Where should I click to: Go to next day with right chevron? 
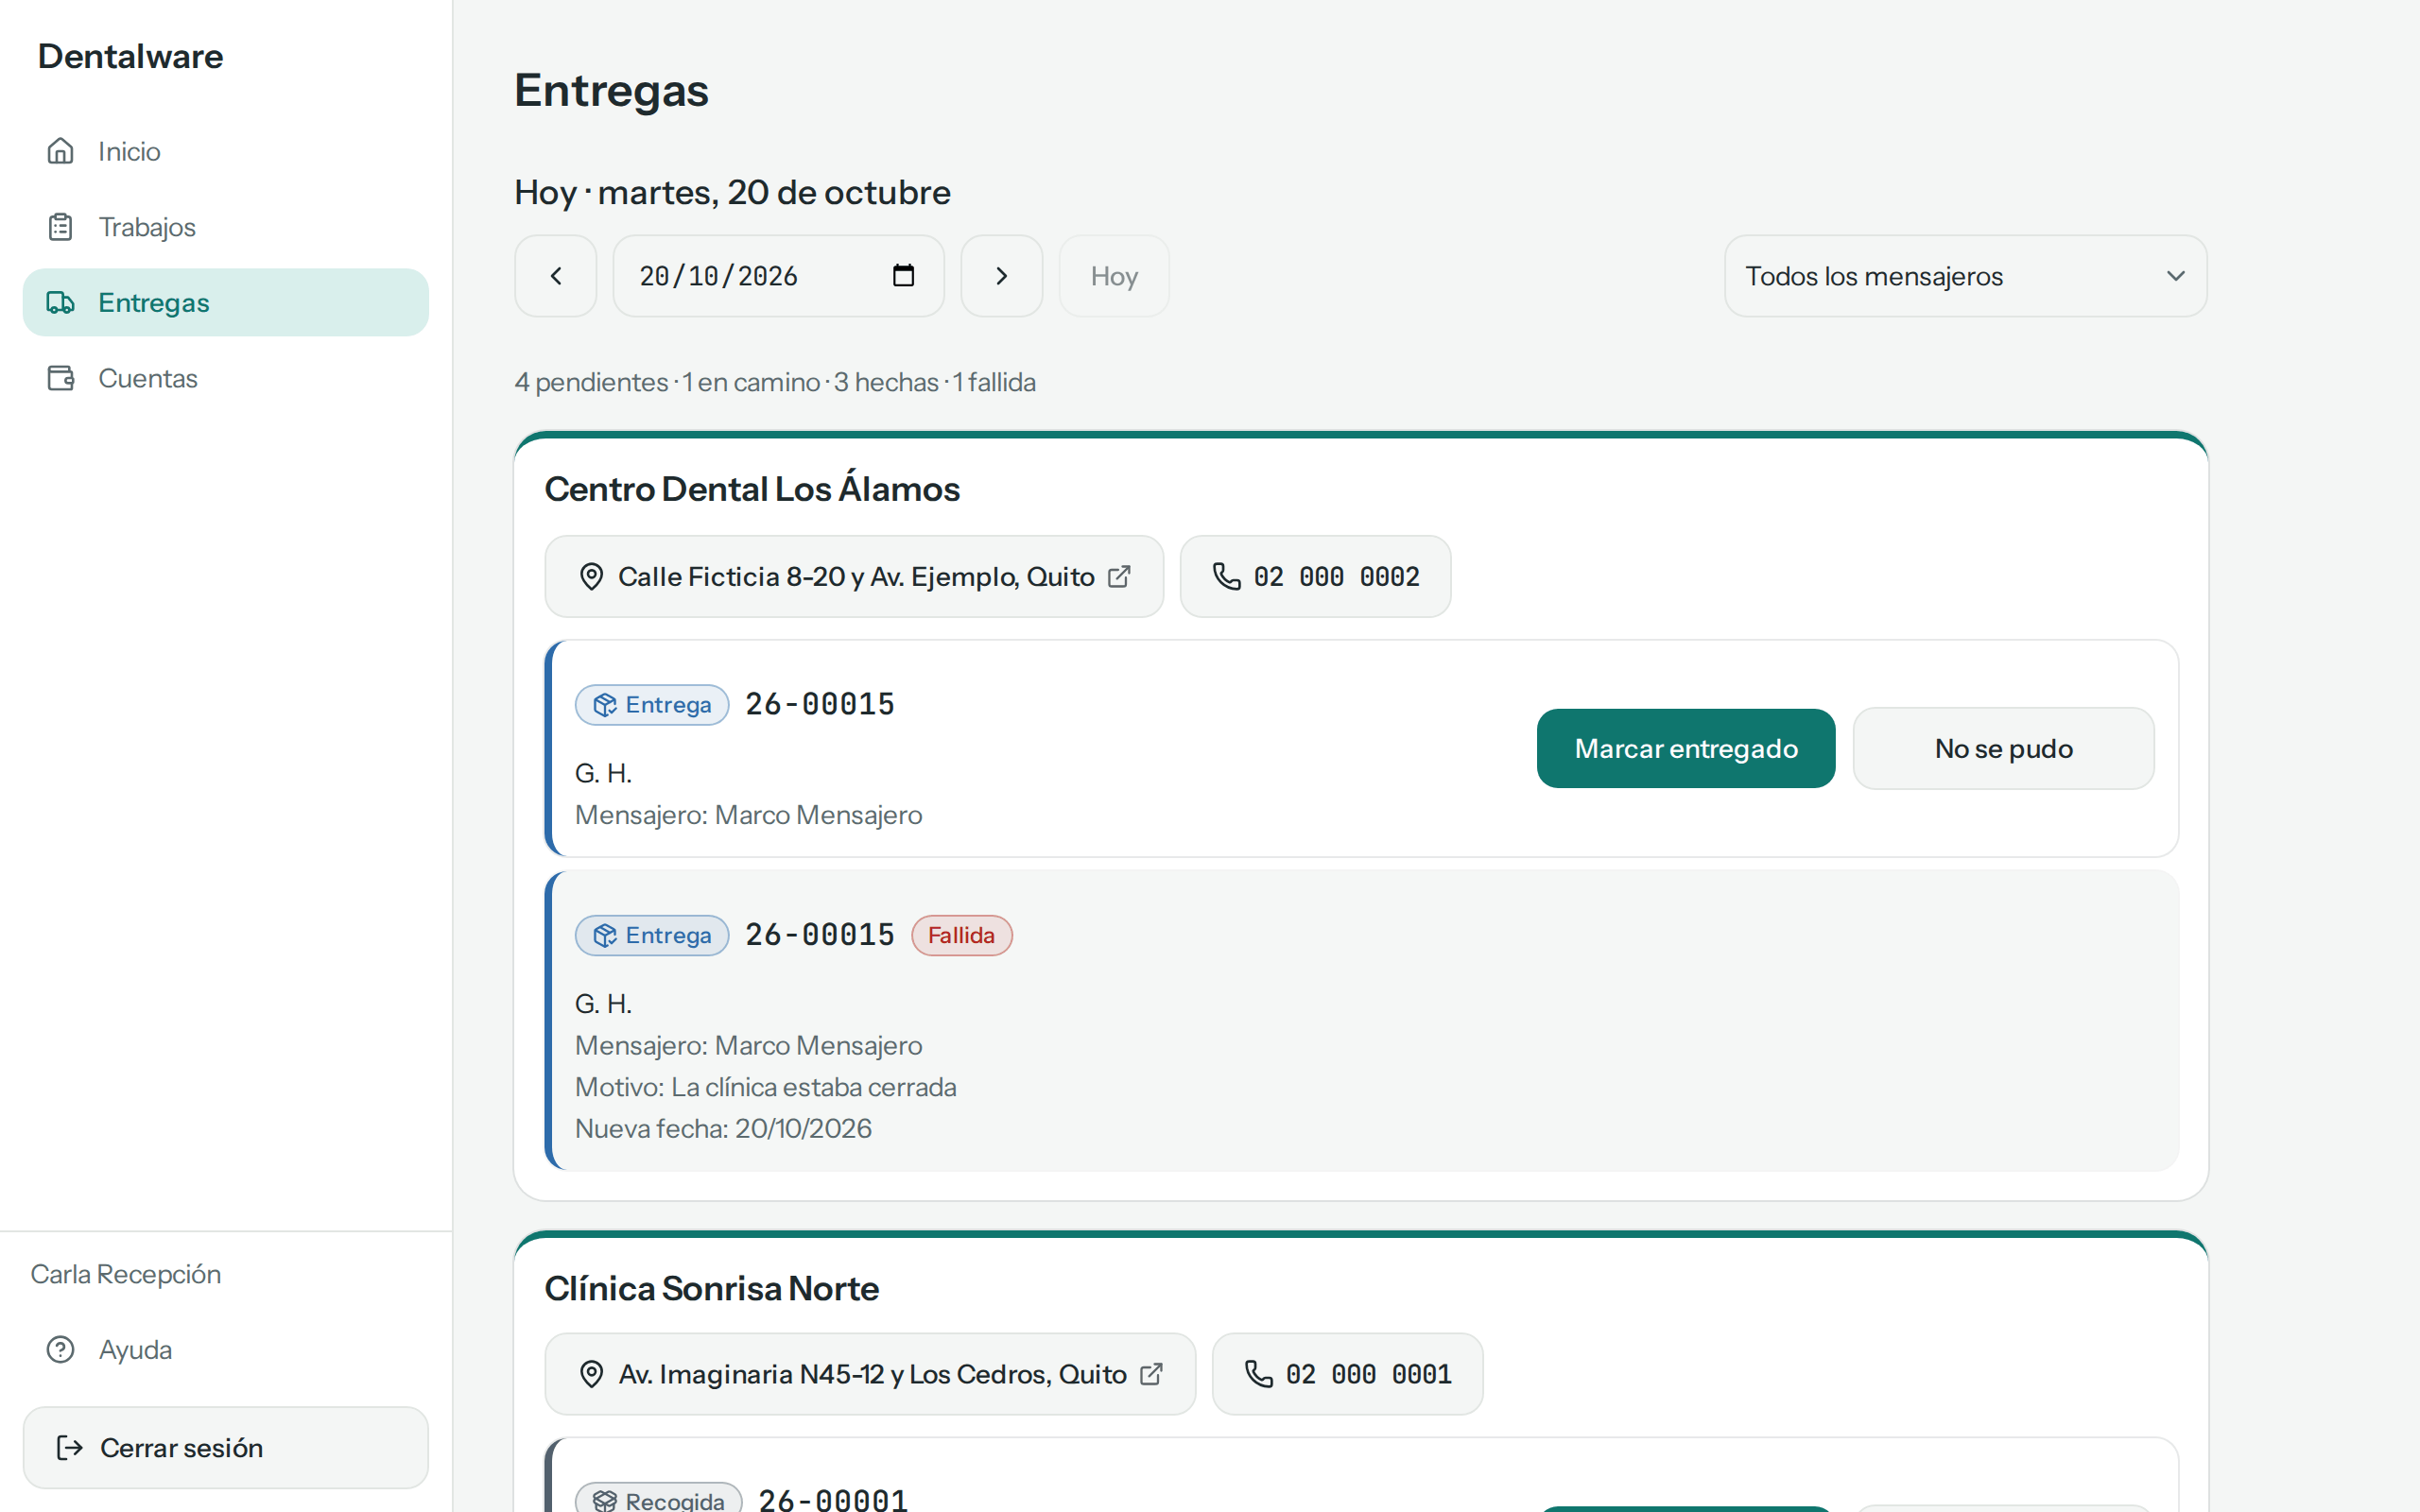point(1002,276)
